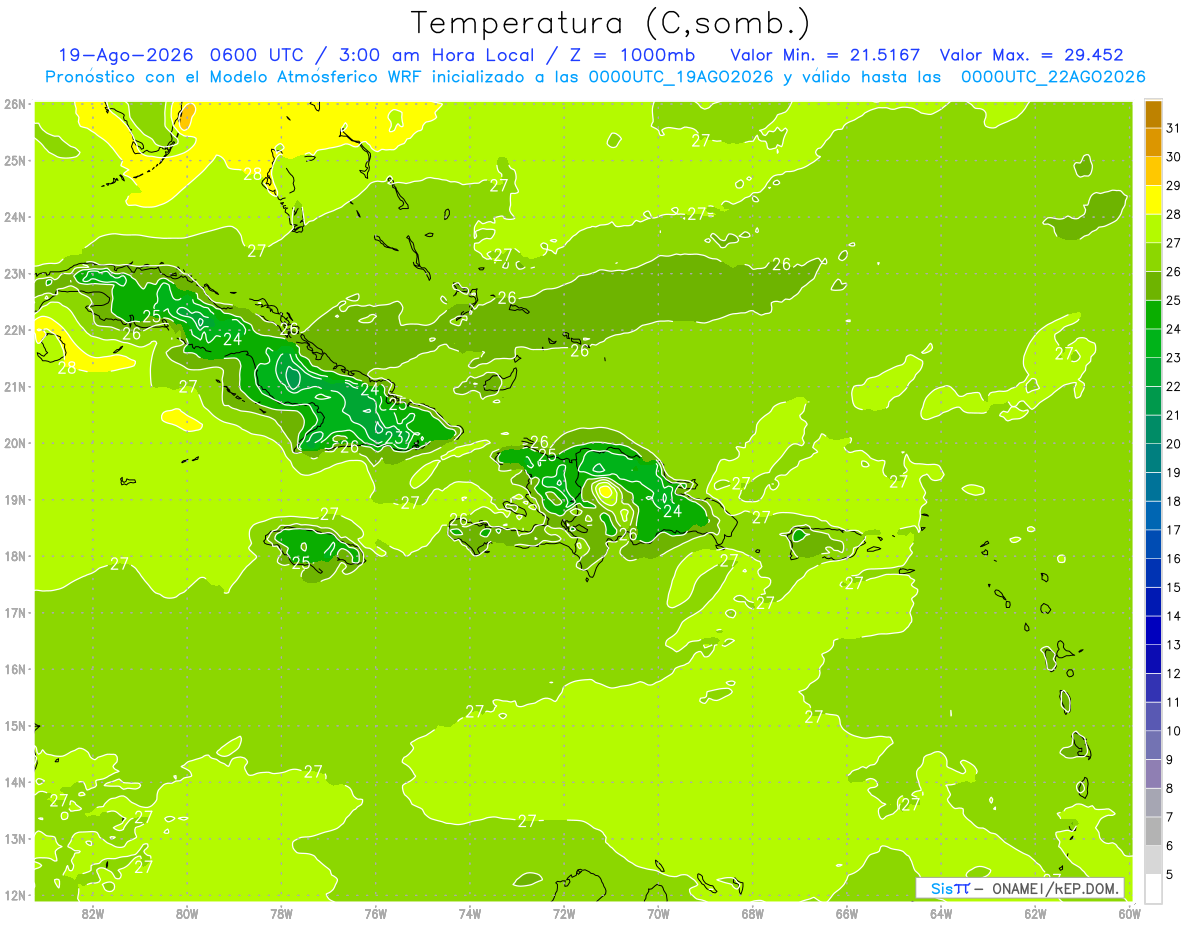Click the '60W' longitude axis label
Screen dimensions: 1200x927
click(x=1129, y=913)
